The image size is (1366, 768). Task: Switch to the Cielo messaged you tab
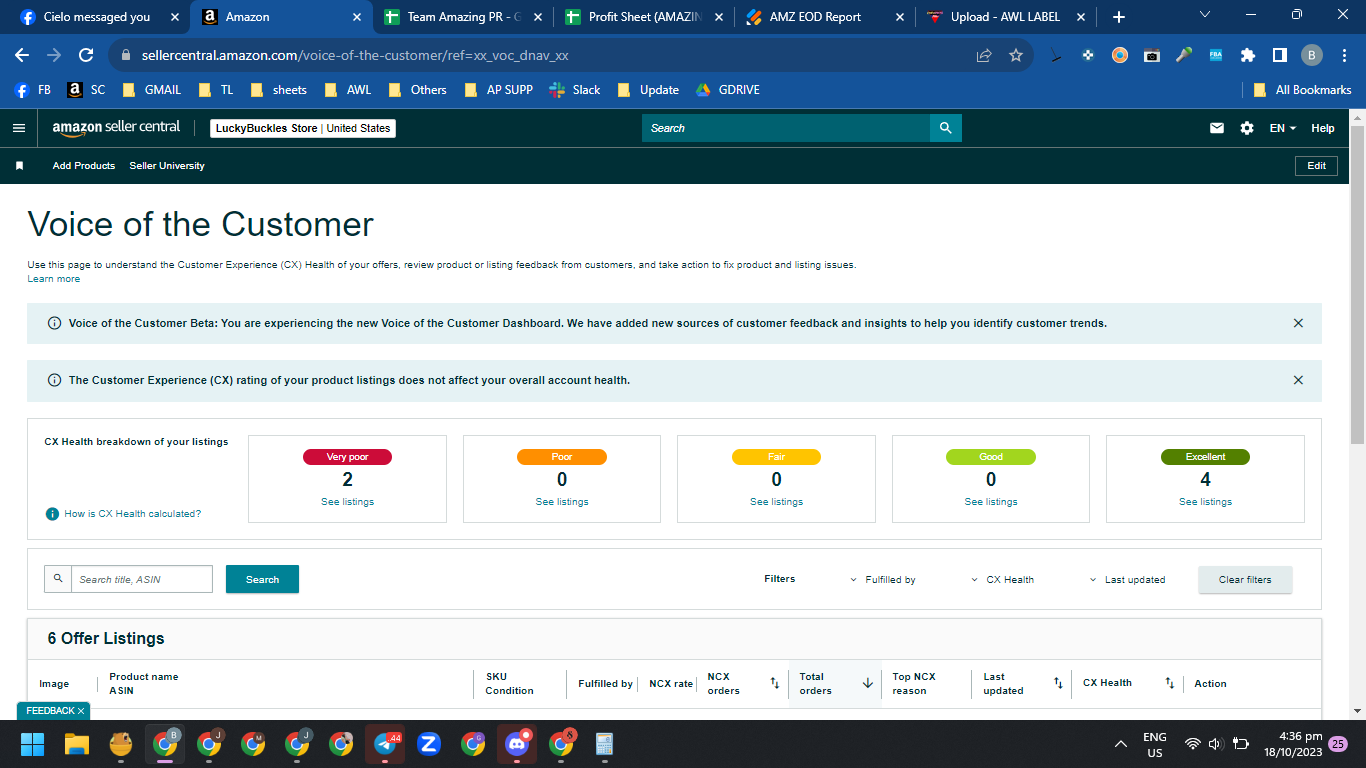[97, 17]
